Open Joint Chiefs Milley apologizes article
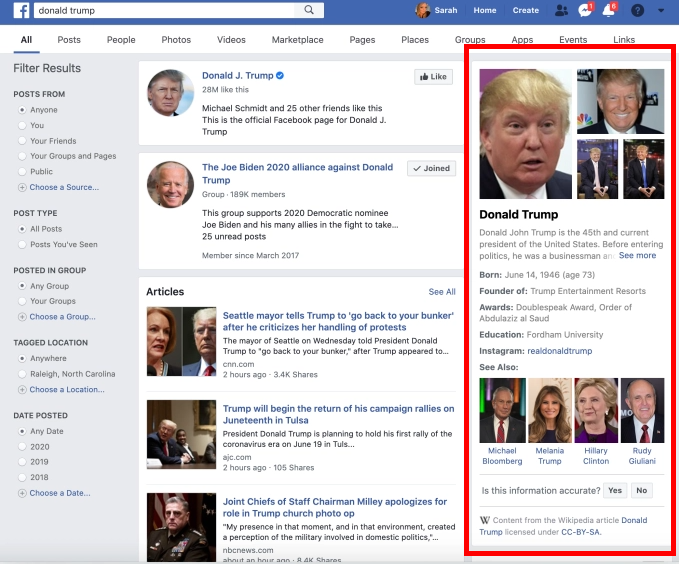Image resolution: width=679 pixels, height=565 pixels. tap(335, 507)
